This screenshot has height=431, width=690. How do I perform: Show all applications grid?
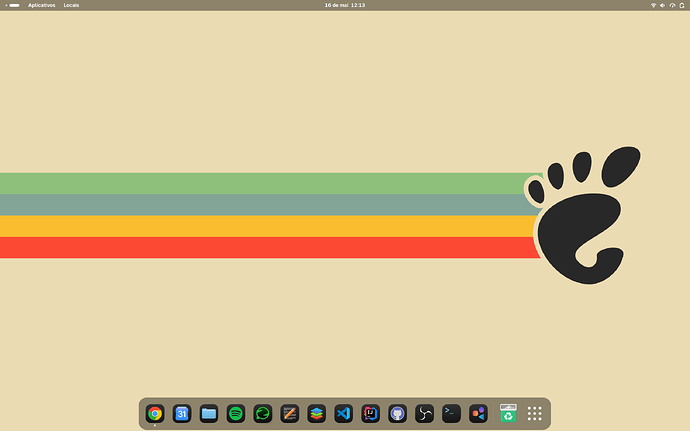click(535, 413)
